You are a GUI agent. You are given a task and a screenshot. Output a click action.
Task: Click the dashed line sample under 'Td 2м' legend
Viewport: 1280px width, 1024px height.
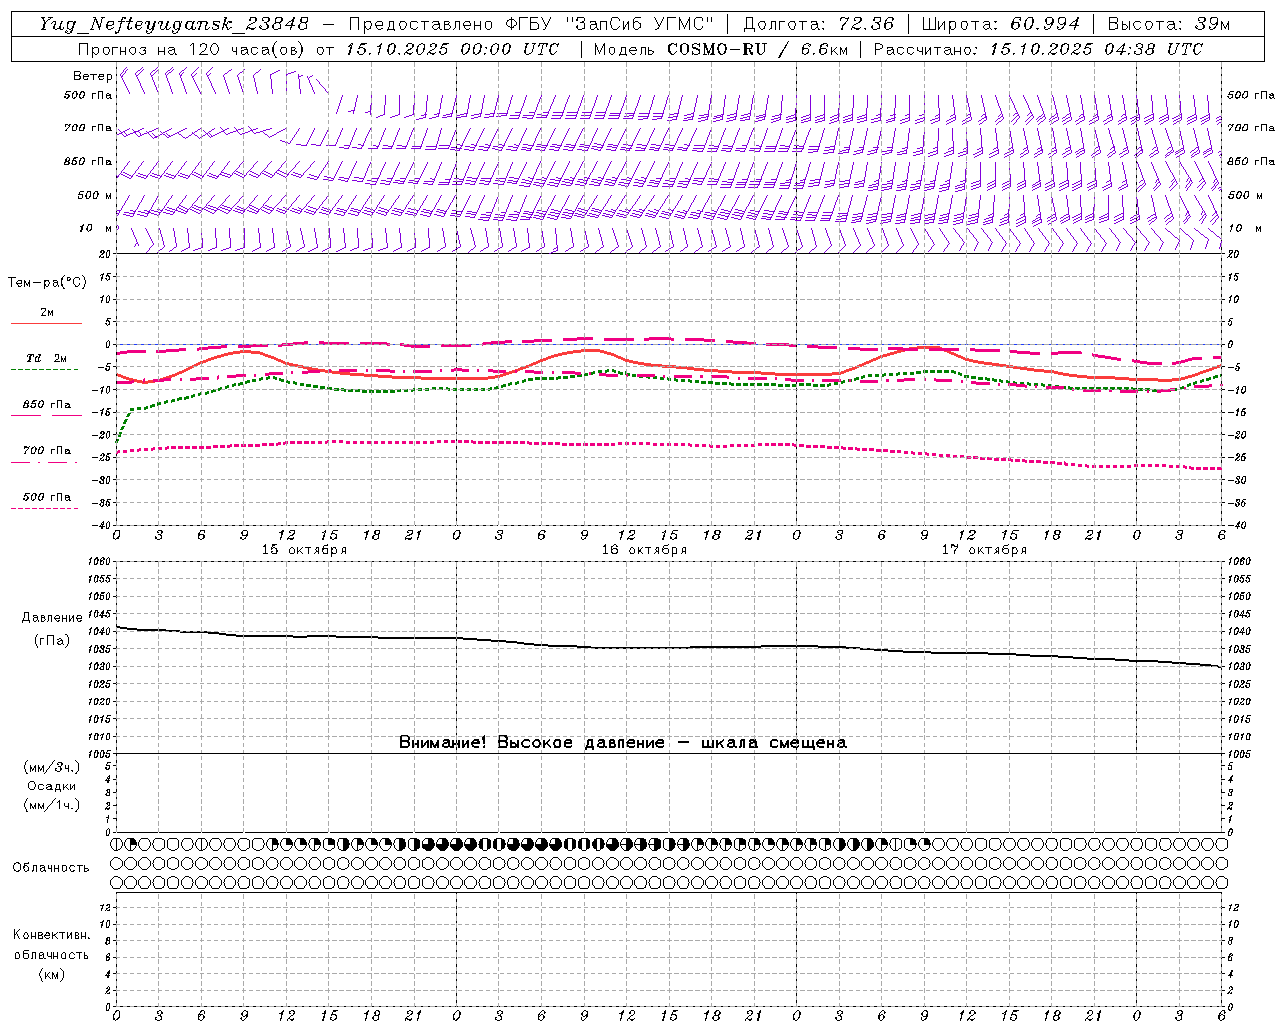click(x=45, y=369)
